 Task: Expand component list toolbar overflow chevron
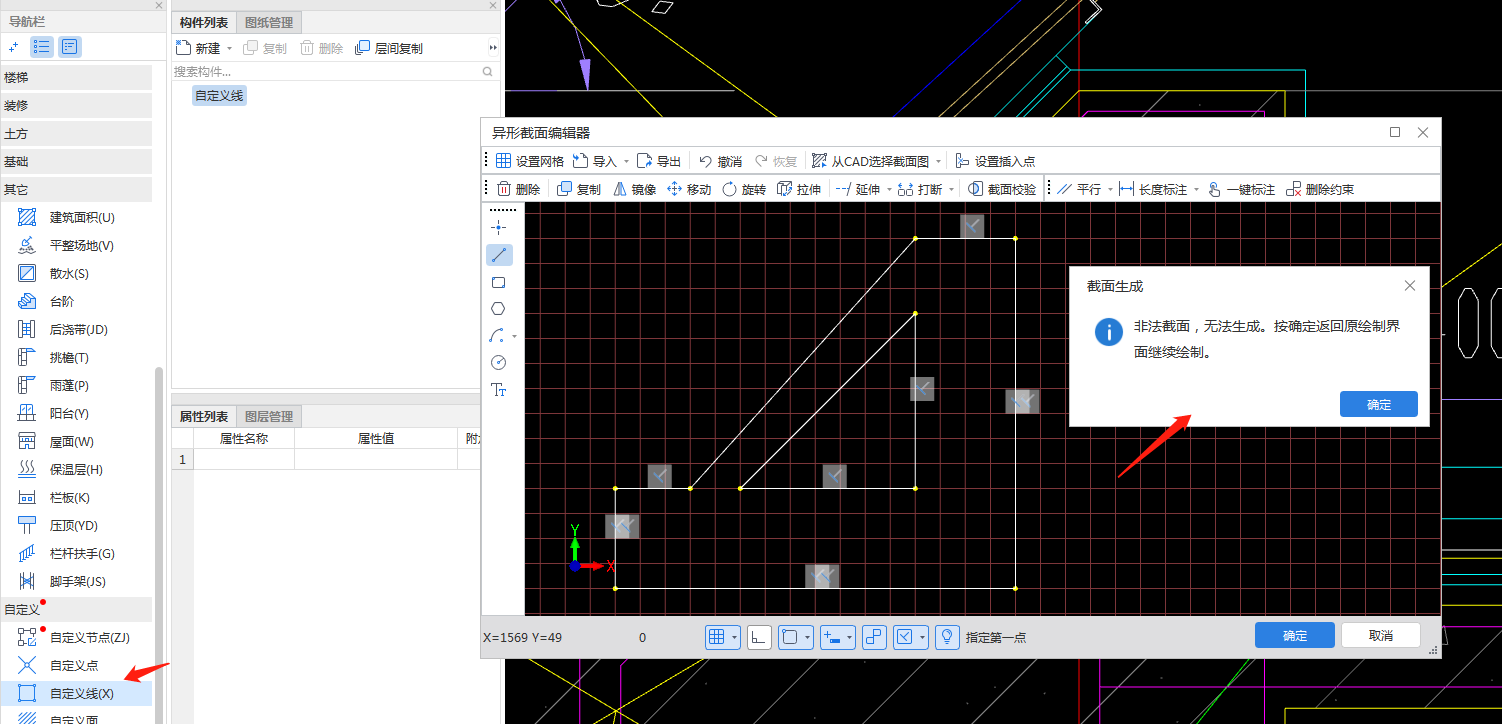[x=492, y=48]
